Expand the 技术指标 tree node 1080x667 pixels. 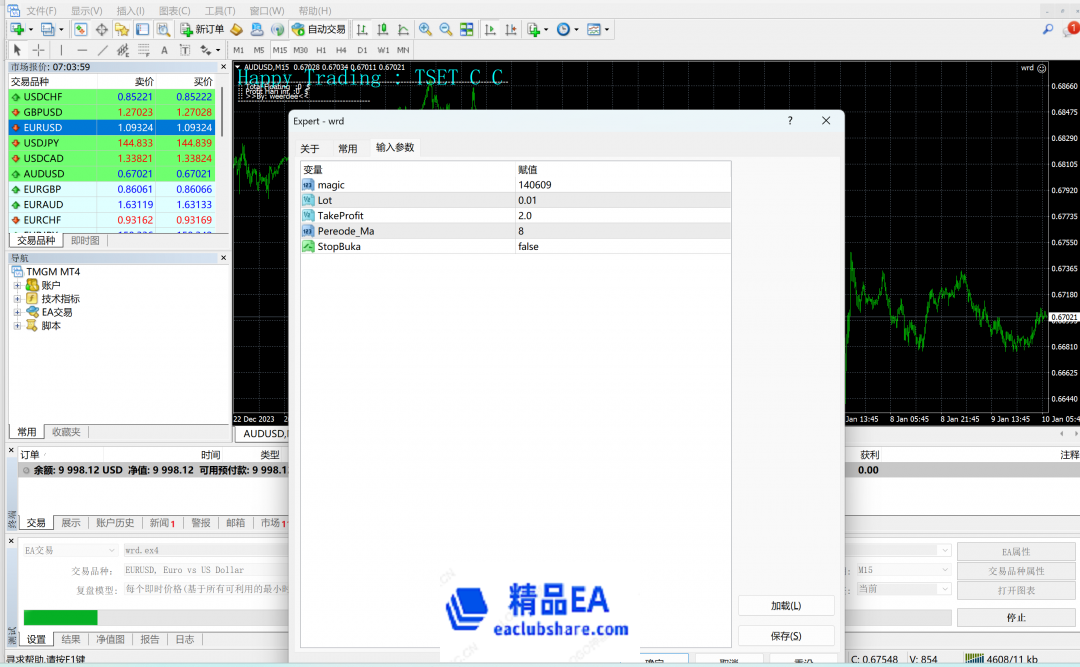17,299
